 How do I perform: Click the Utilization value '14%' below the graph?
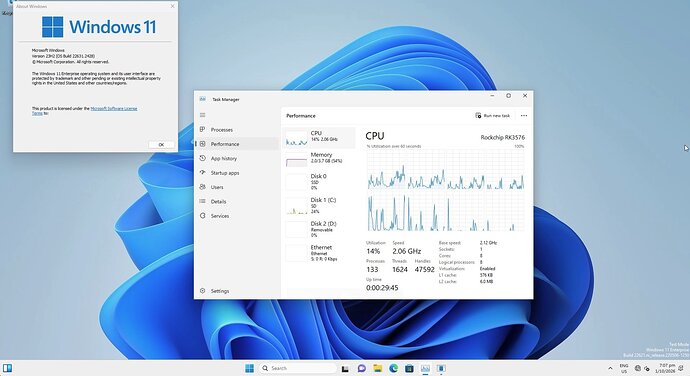(x=373, y=251)
